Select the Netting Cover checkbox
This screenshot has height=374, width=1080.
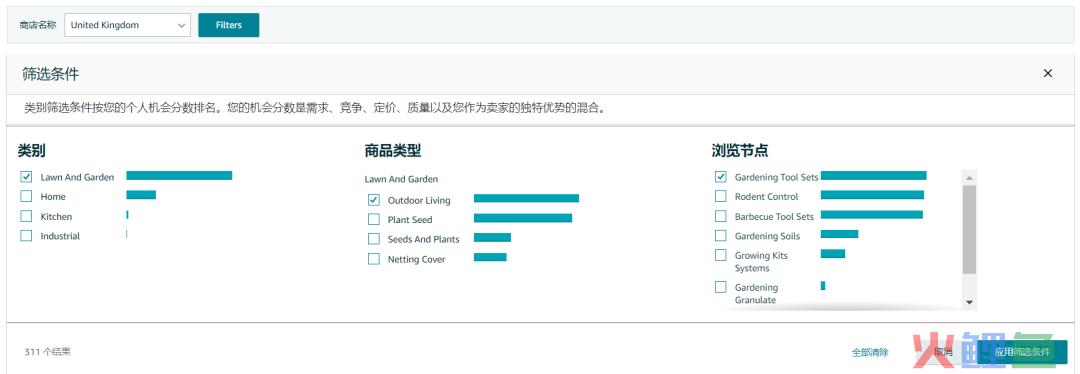tap(373, 259)
